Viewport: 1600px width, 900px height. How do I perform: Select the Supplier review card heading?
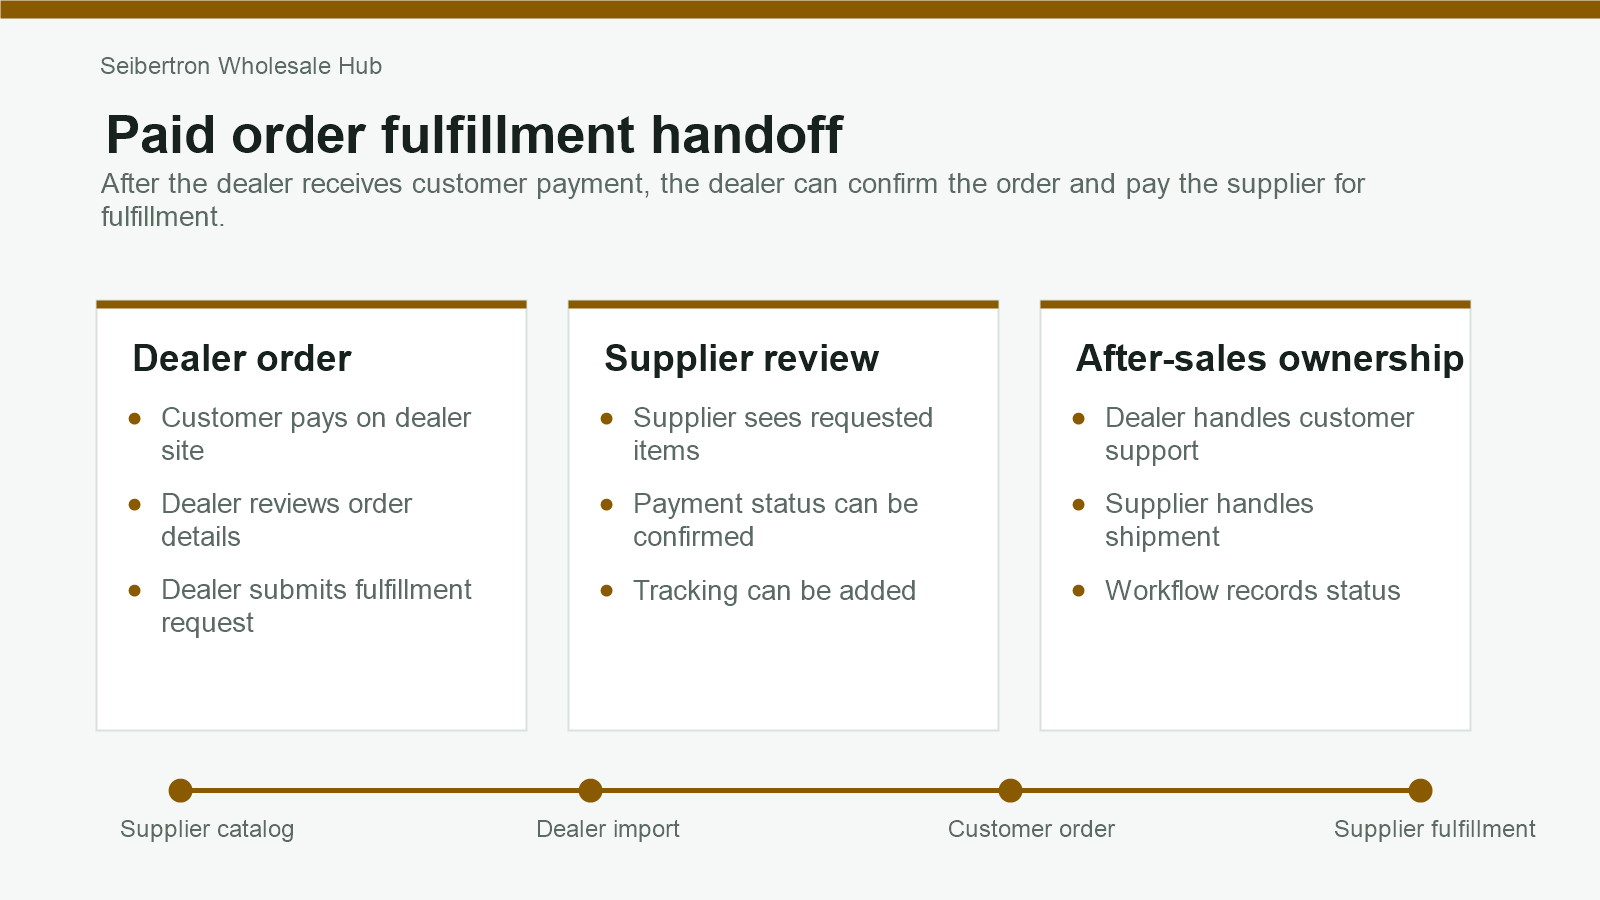click(742, 358)
